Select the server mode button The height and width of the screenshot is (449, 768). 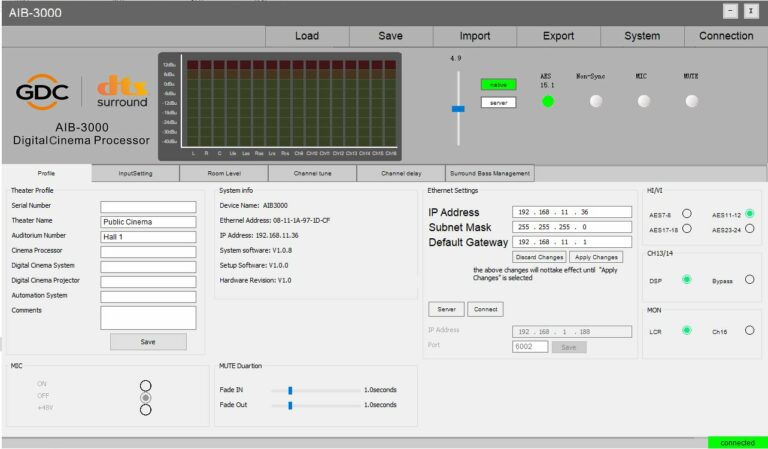click(x=498, y=103)
